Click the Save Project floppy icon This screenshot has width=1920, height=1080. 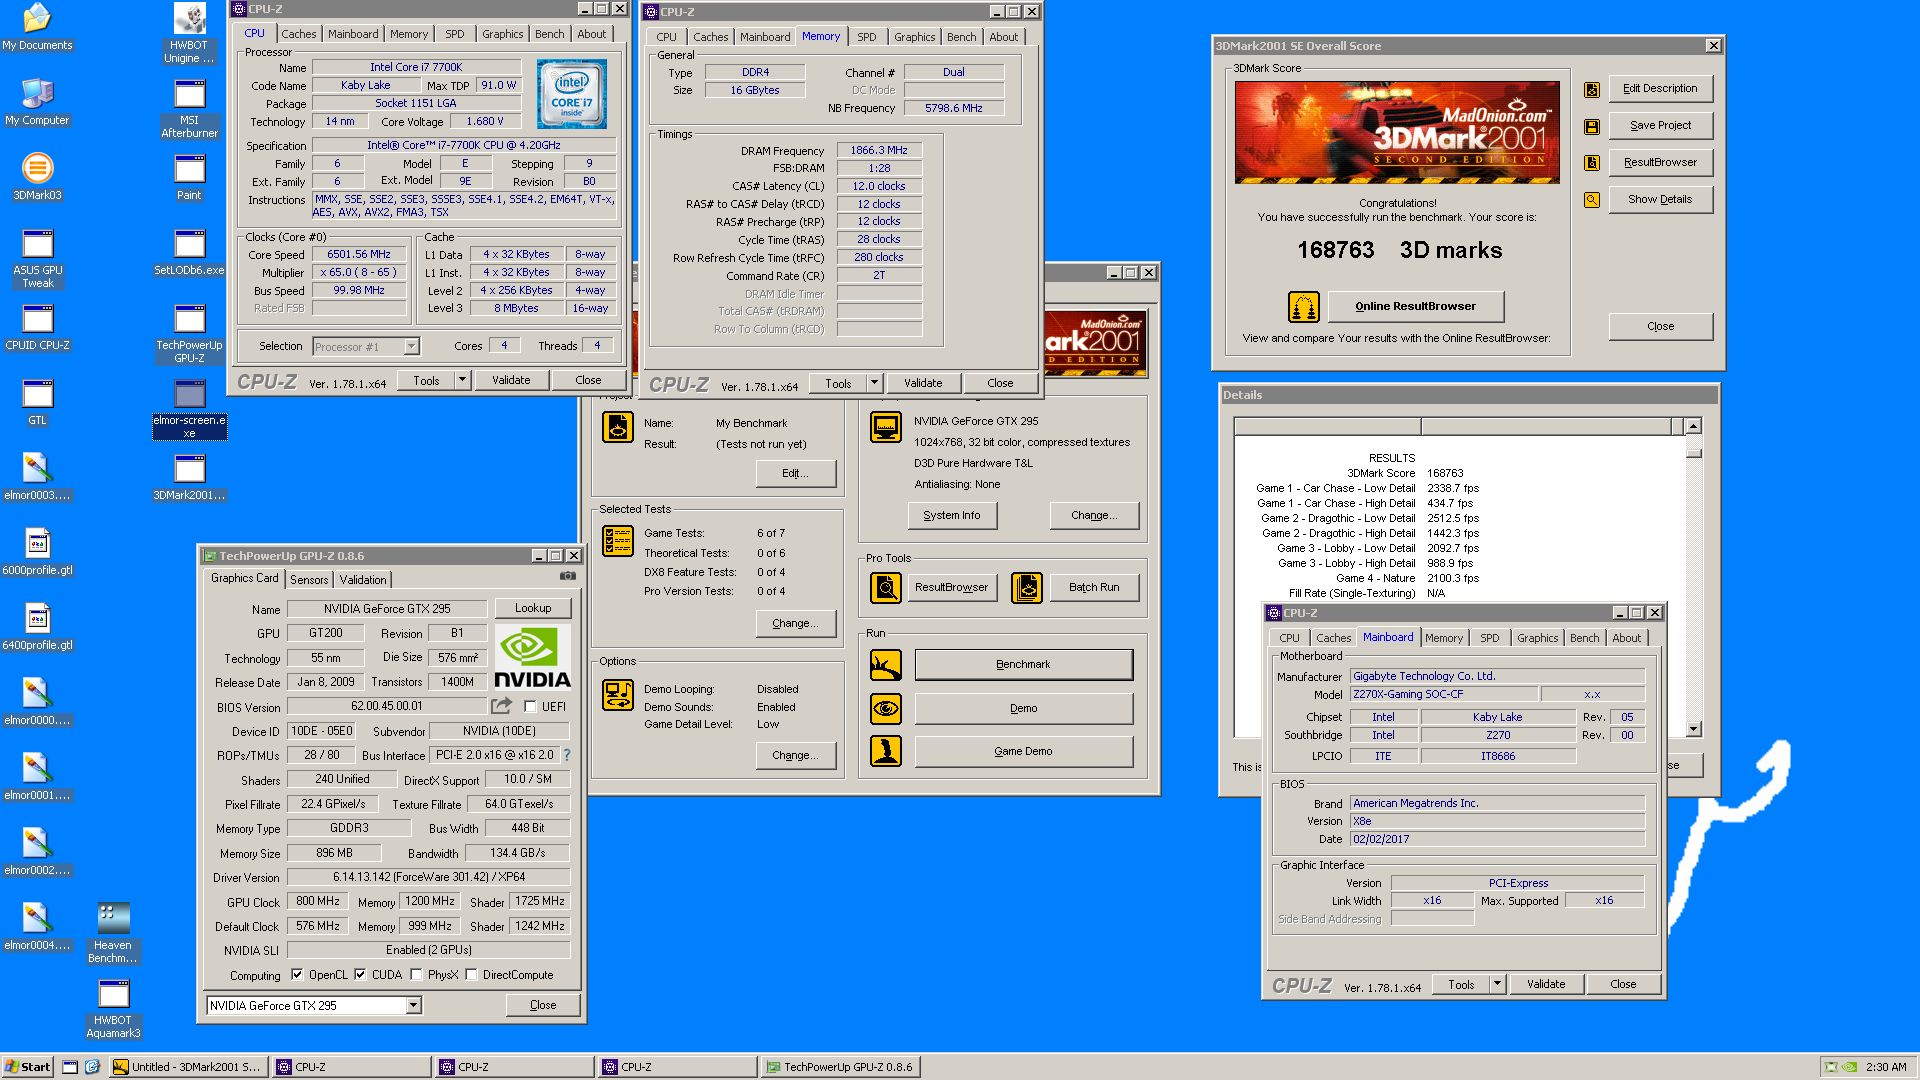pyautogui.click(x=1592, y=126)
